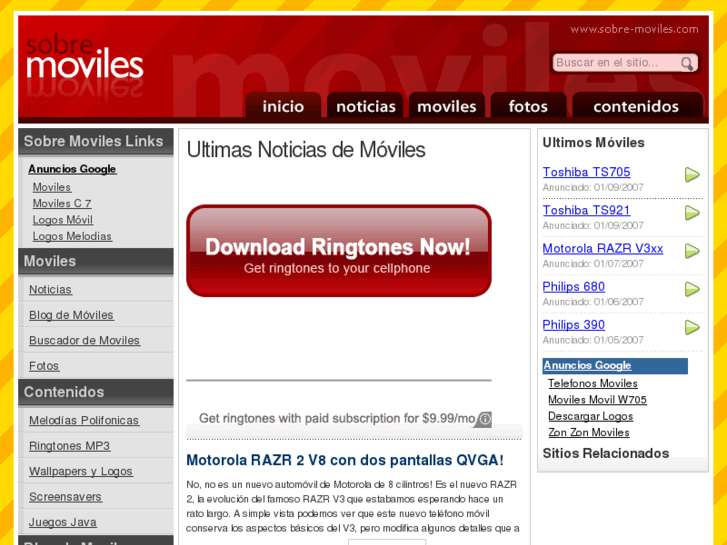Open Juegos Java link
The height and width of the screenshot is (545, 727).
click(63, 522)
